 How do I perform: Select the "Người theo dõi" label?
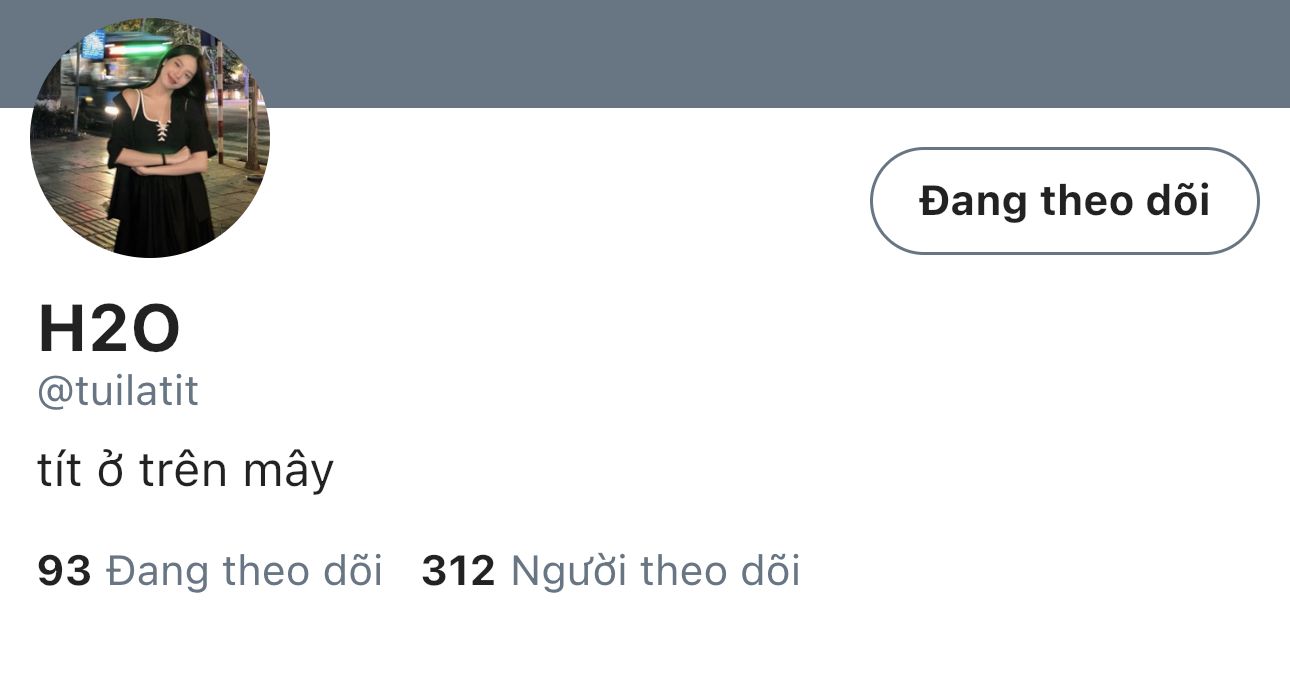point(655,571)
